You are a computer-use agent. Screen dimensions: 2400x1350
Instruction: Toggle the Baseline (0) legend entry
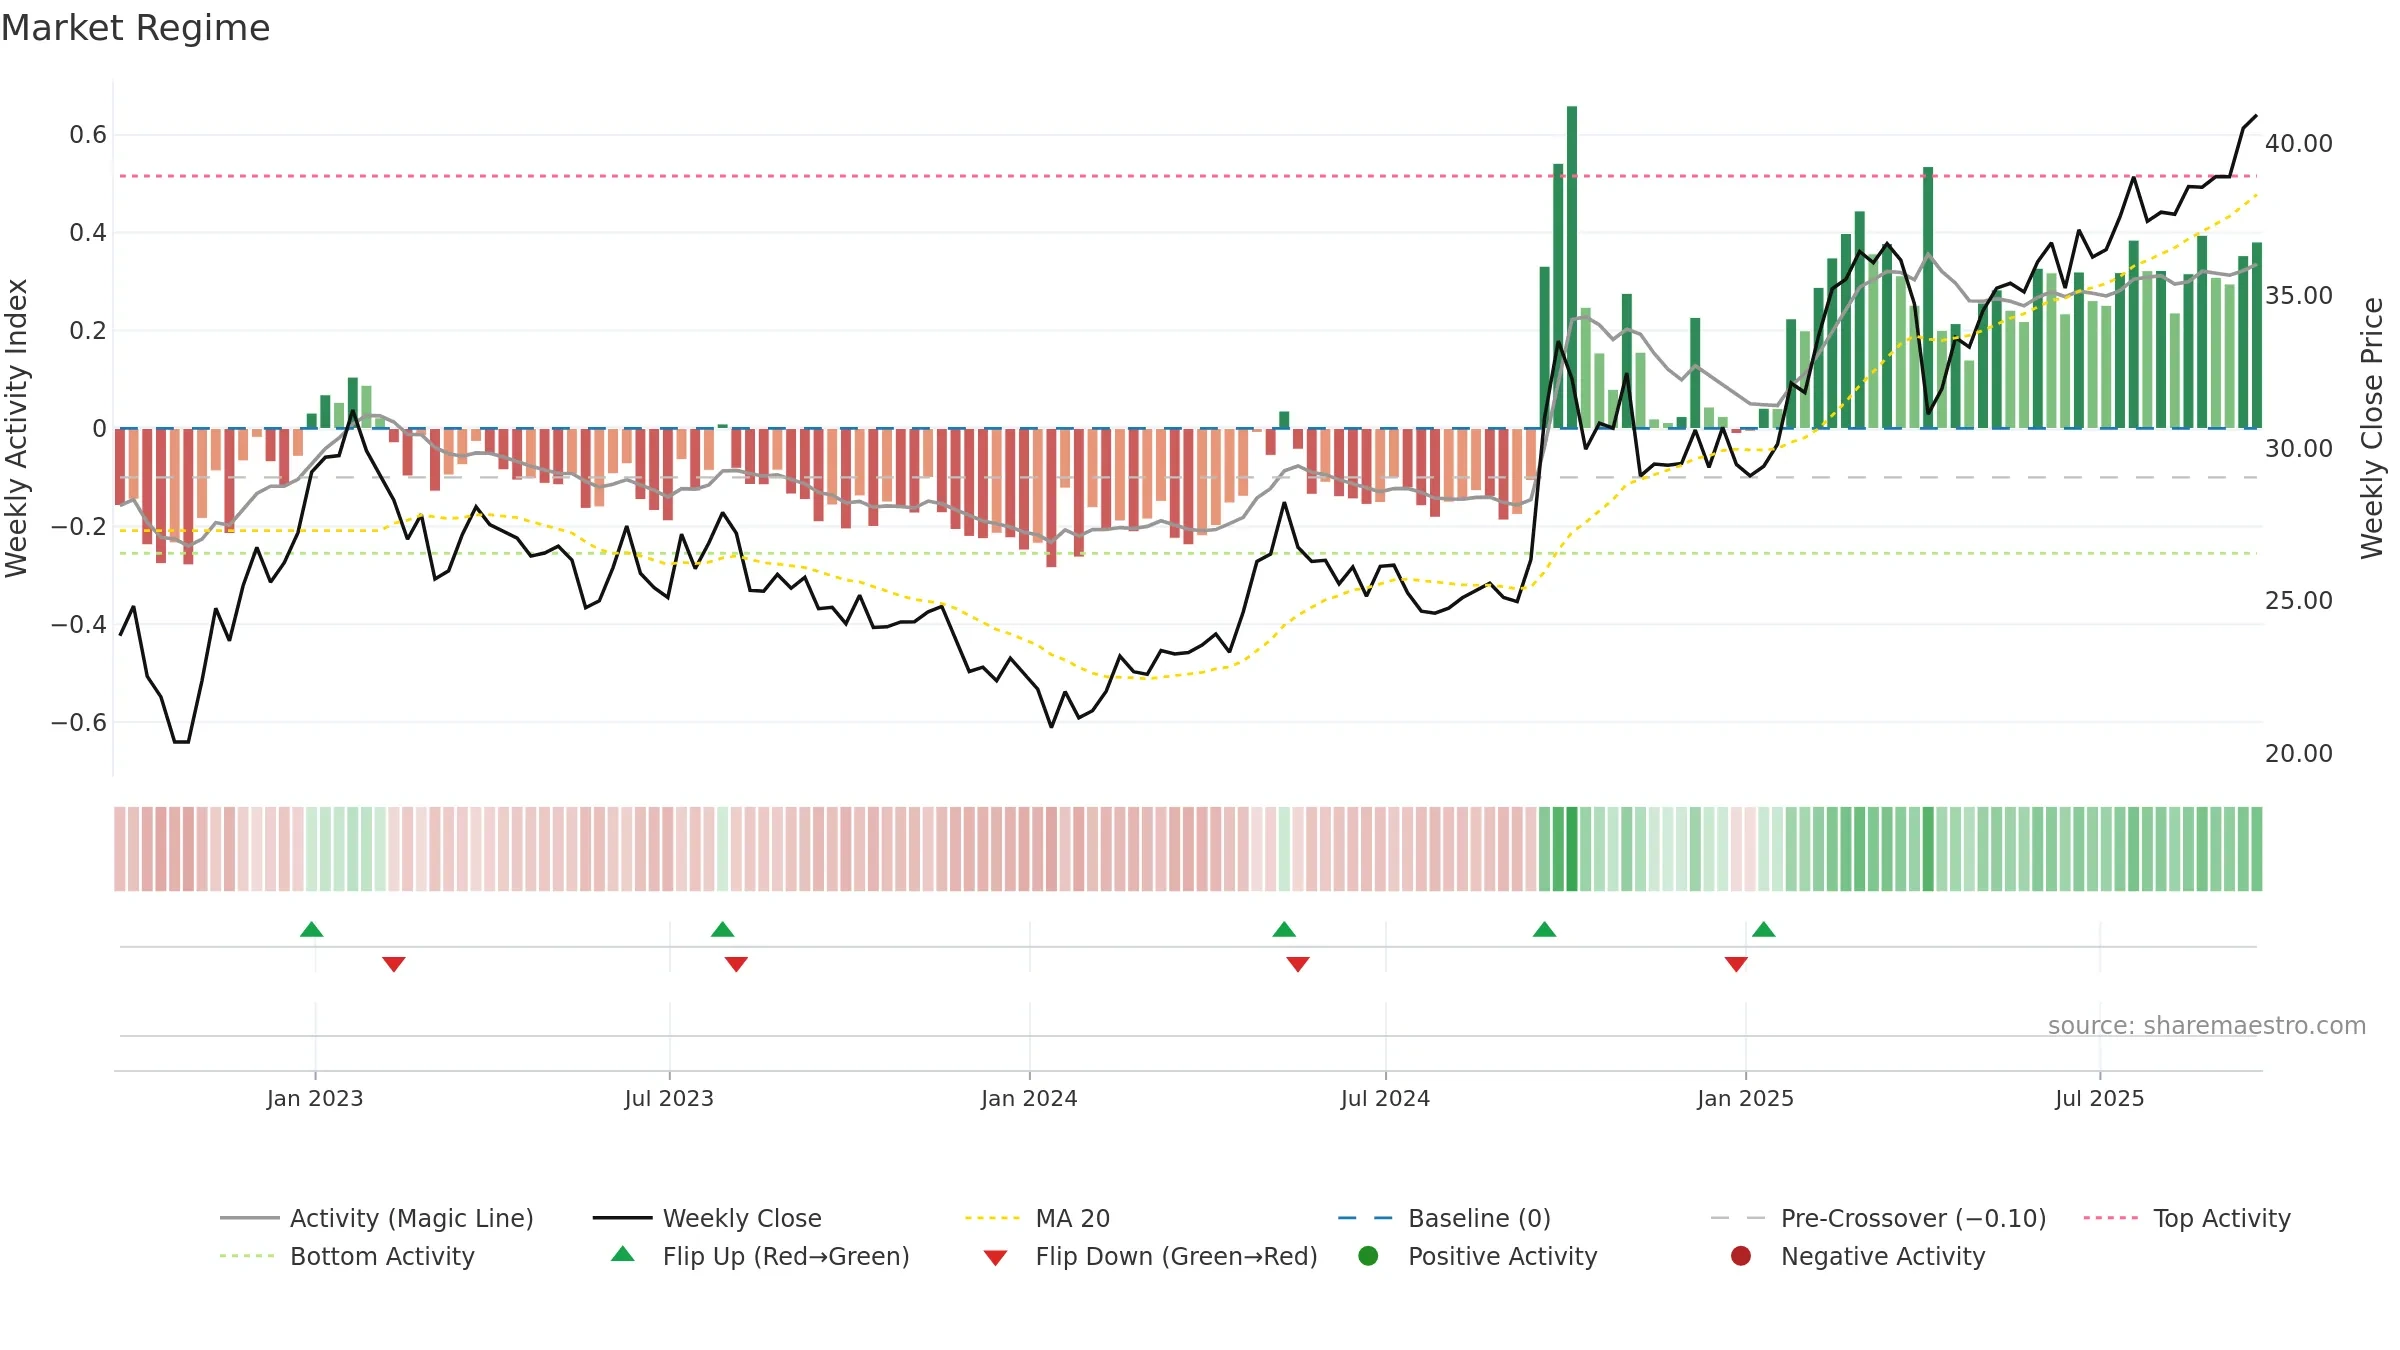1444,1218
